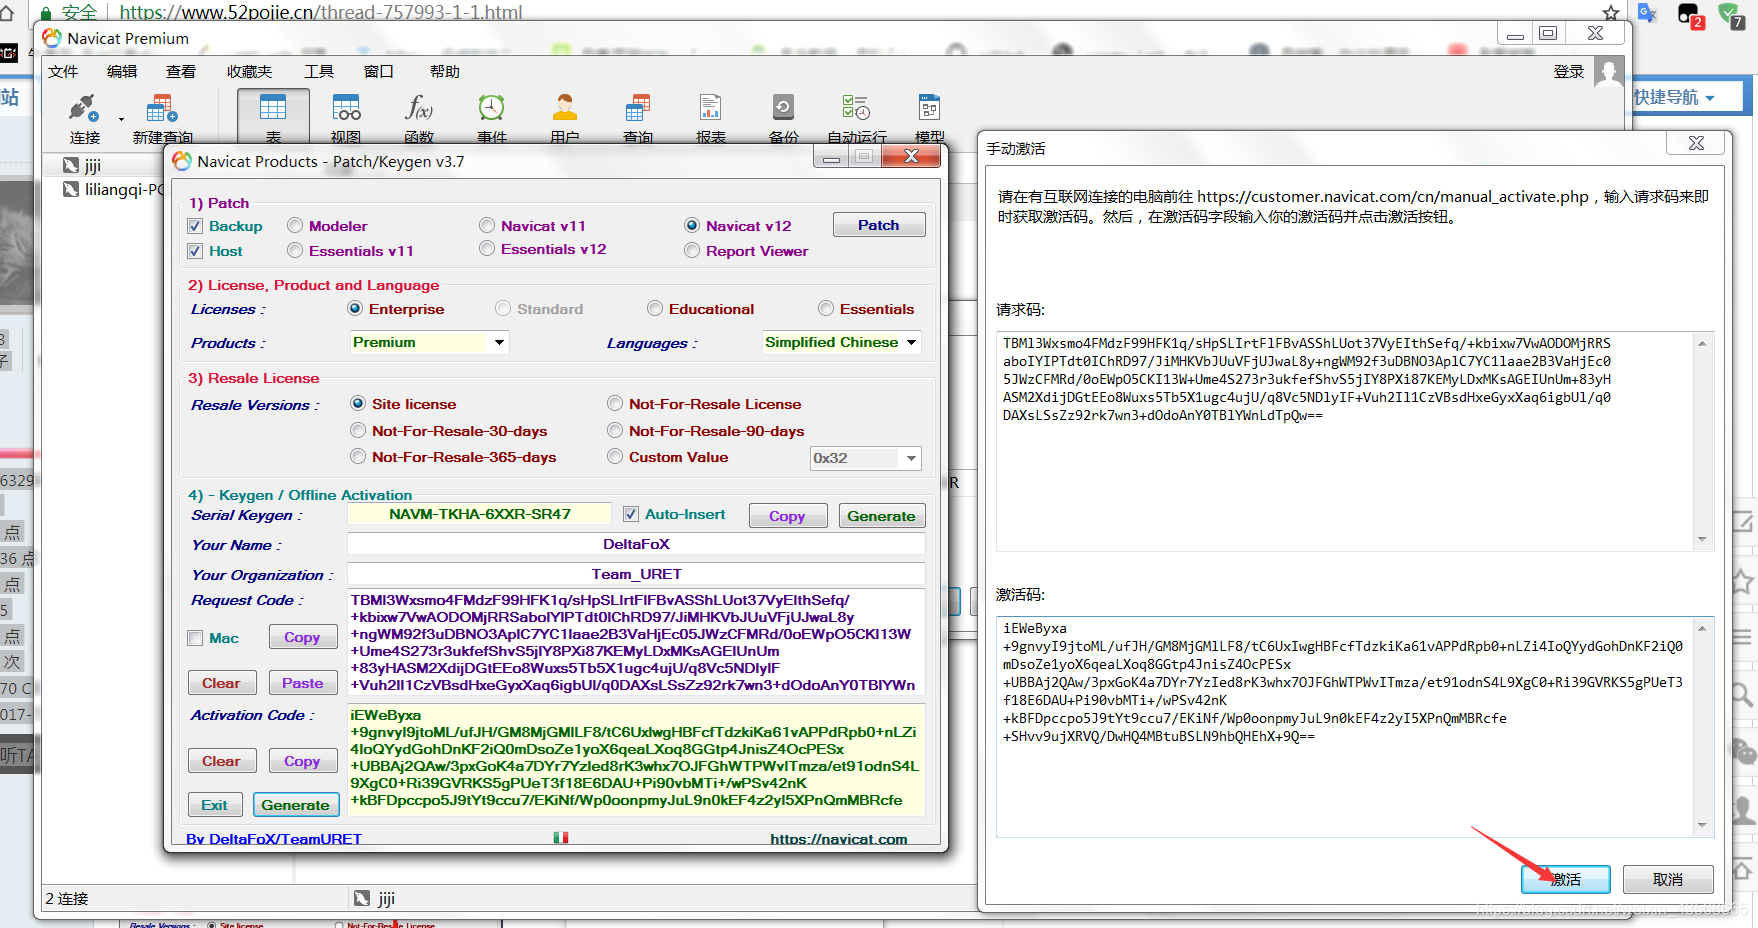
Task: Click the Your Organization field Team_URET
Action: coord(636,574)
